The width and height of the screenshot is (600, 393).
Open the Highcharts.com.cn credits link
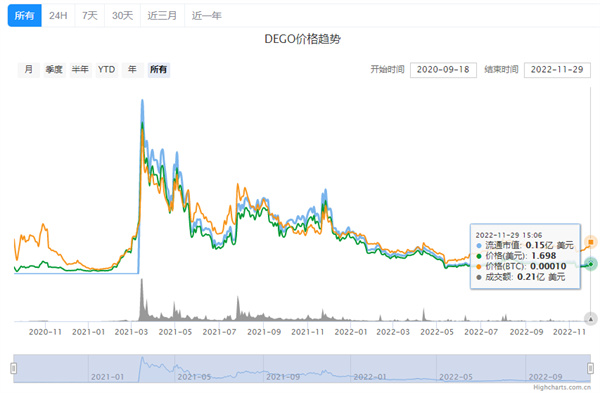(562, 387)
